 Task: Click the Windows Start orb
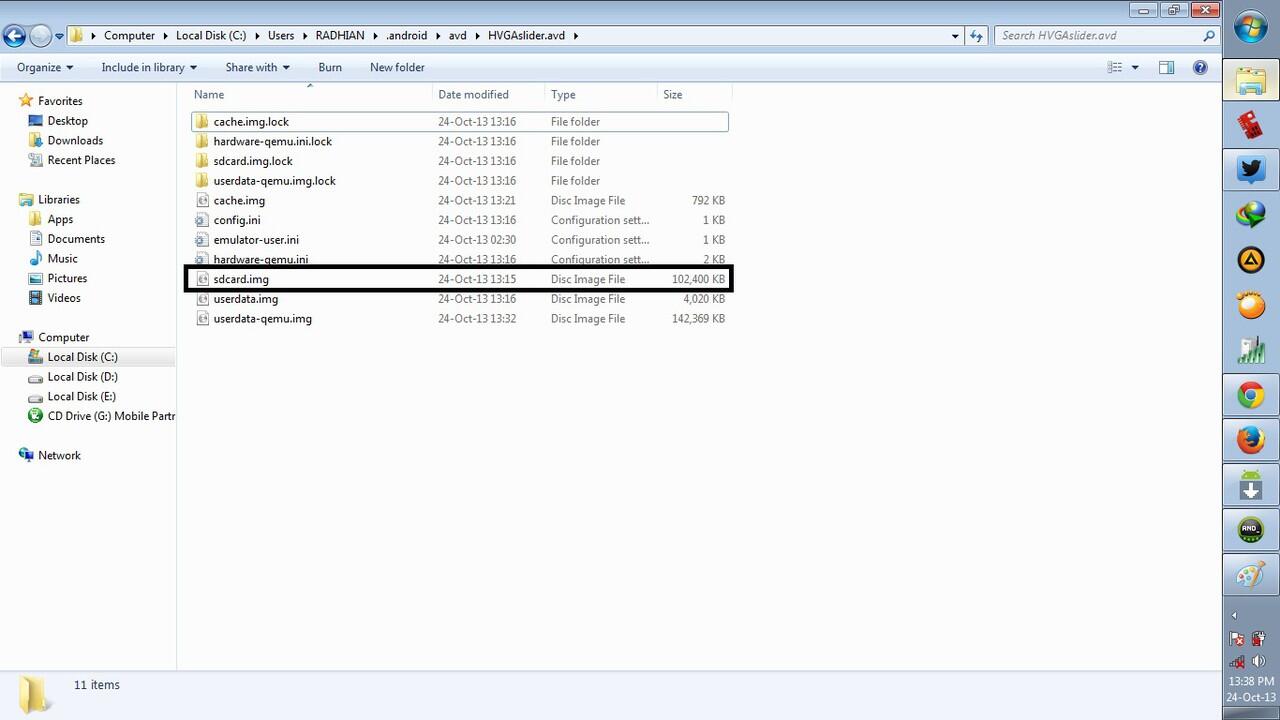click(1249, 27)
